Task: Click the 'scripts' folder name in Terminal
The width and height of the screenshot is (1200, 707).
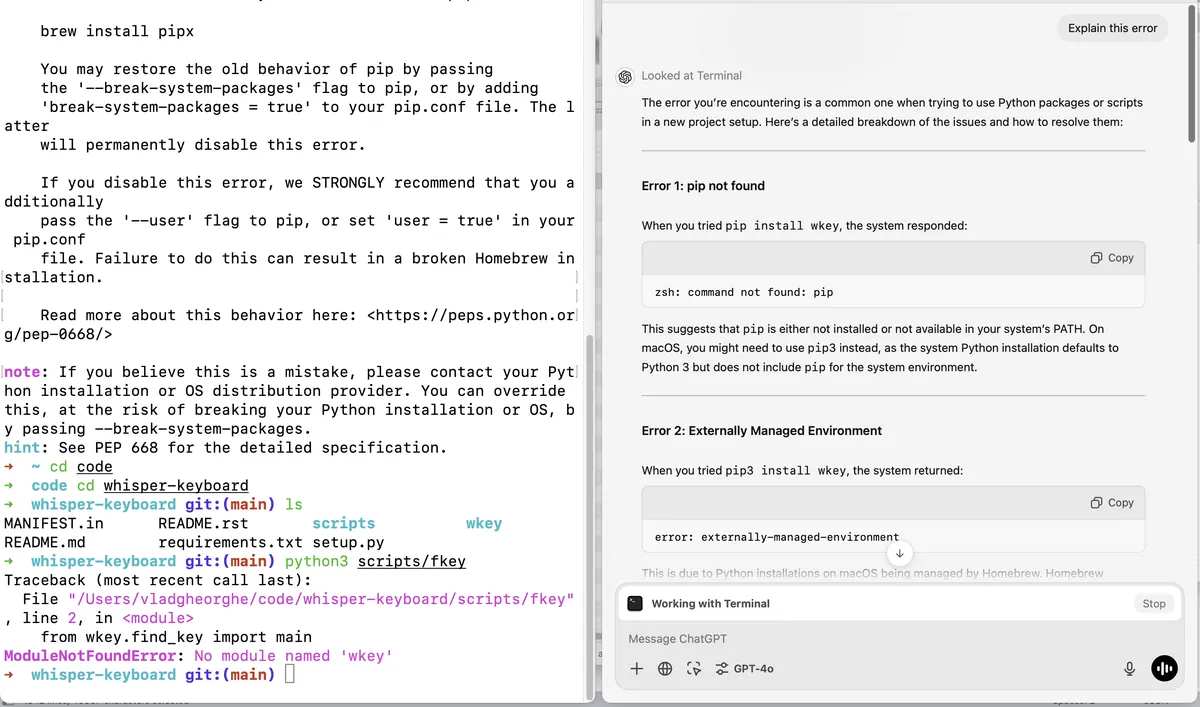Action: click(344, 524)
